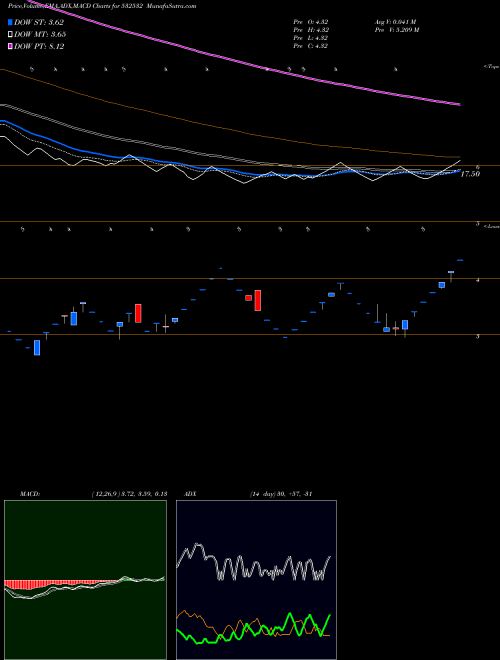
Task: Click the magenta DOW PT legend swatch
Action: (10, 46)
